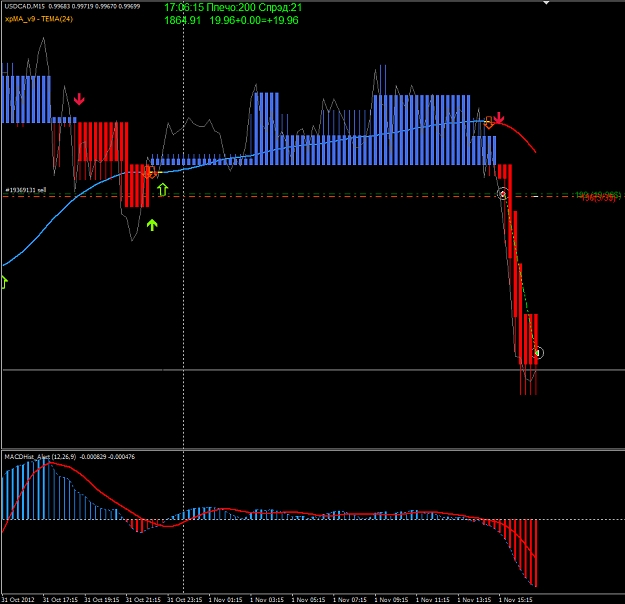Click the red MACD signal line peak
625x604 pixels.
tap(50, 463)
